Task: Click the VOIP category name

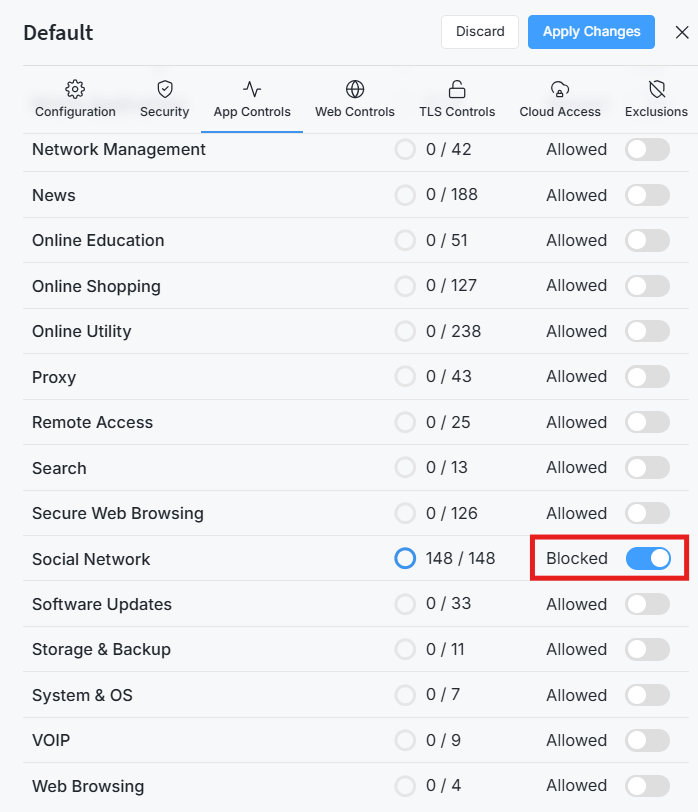Action: 51,740
